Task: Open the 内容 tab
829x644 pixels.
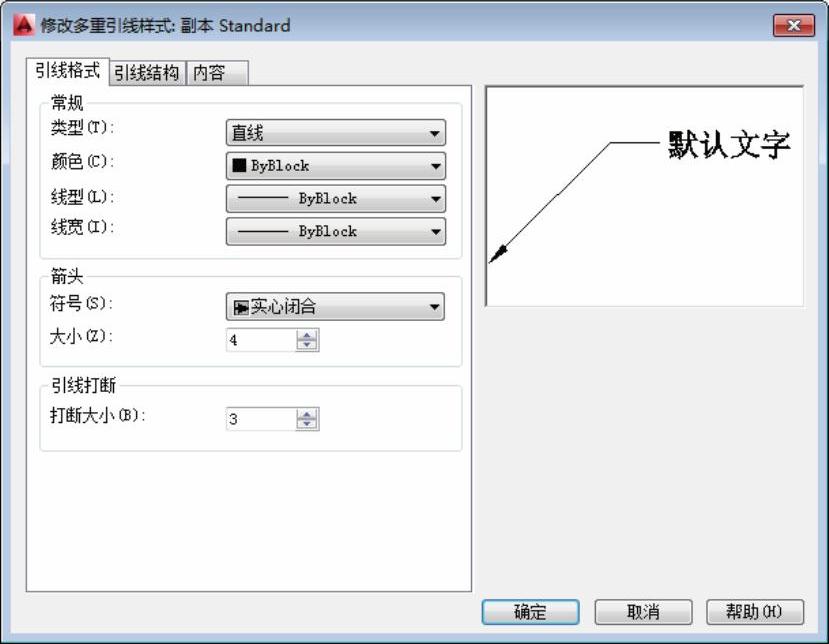Action: pos(210,73)
